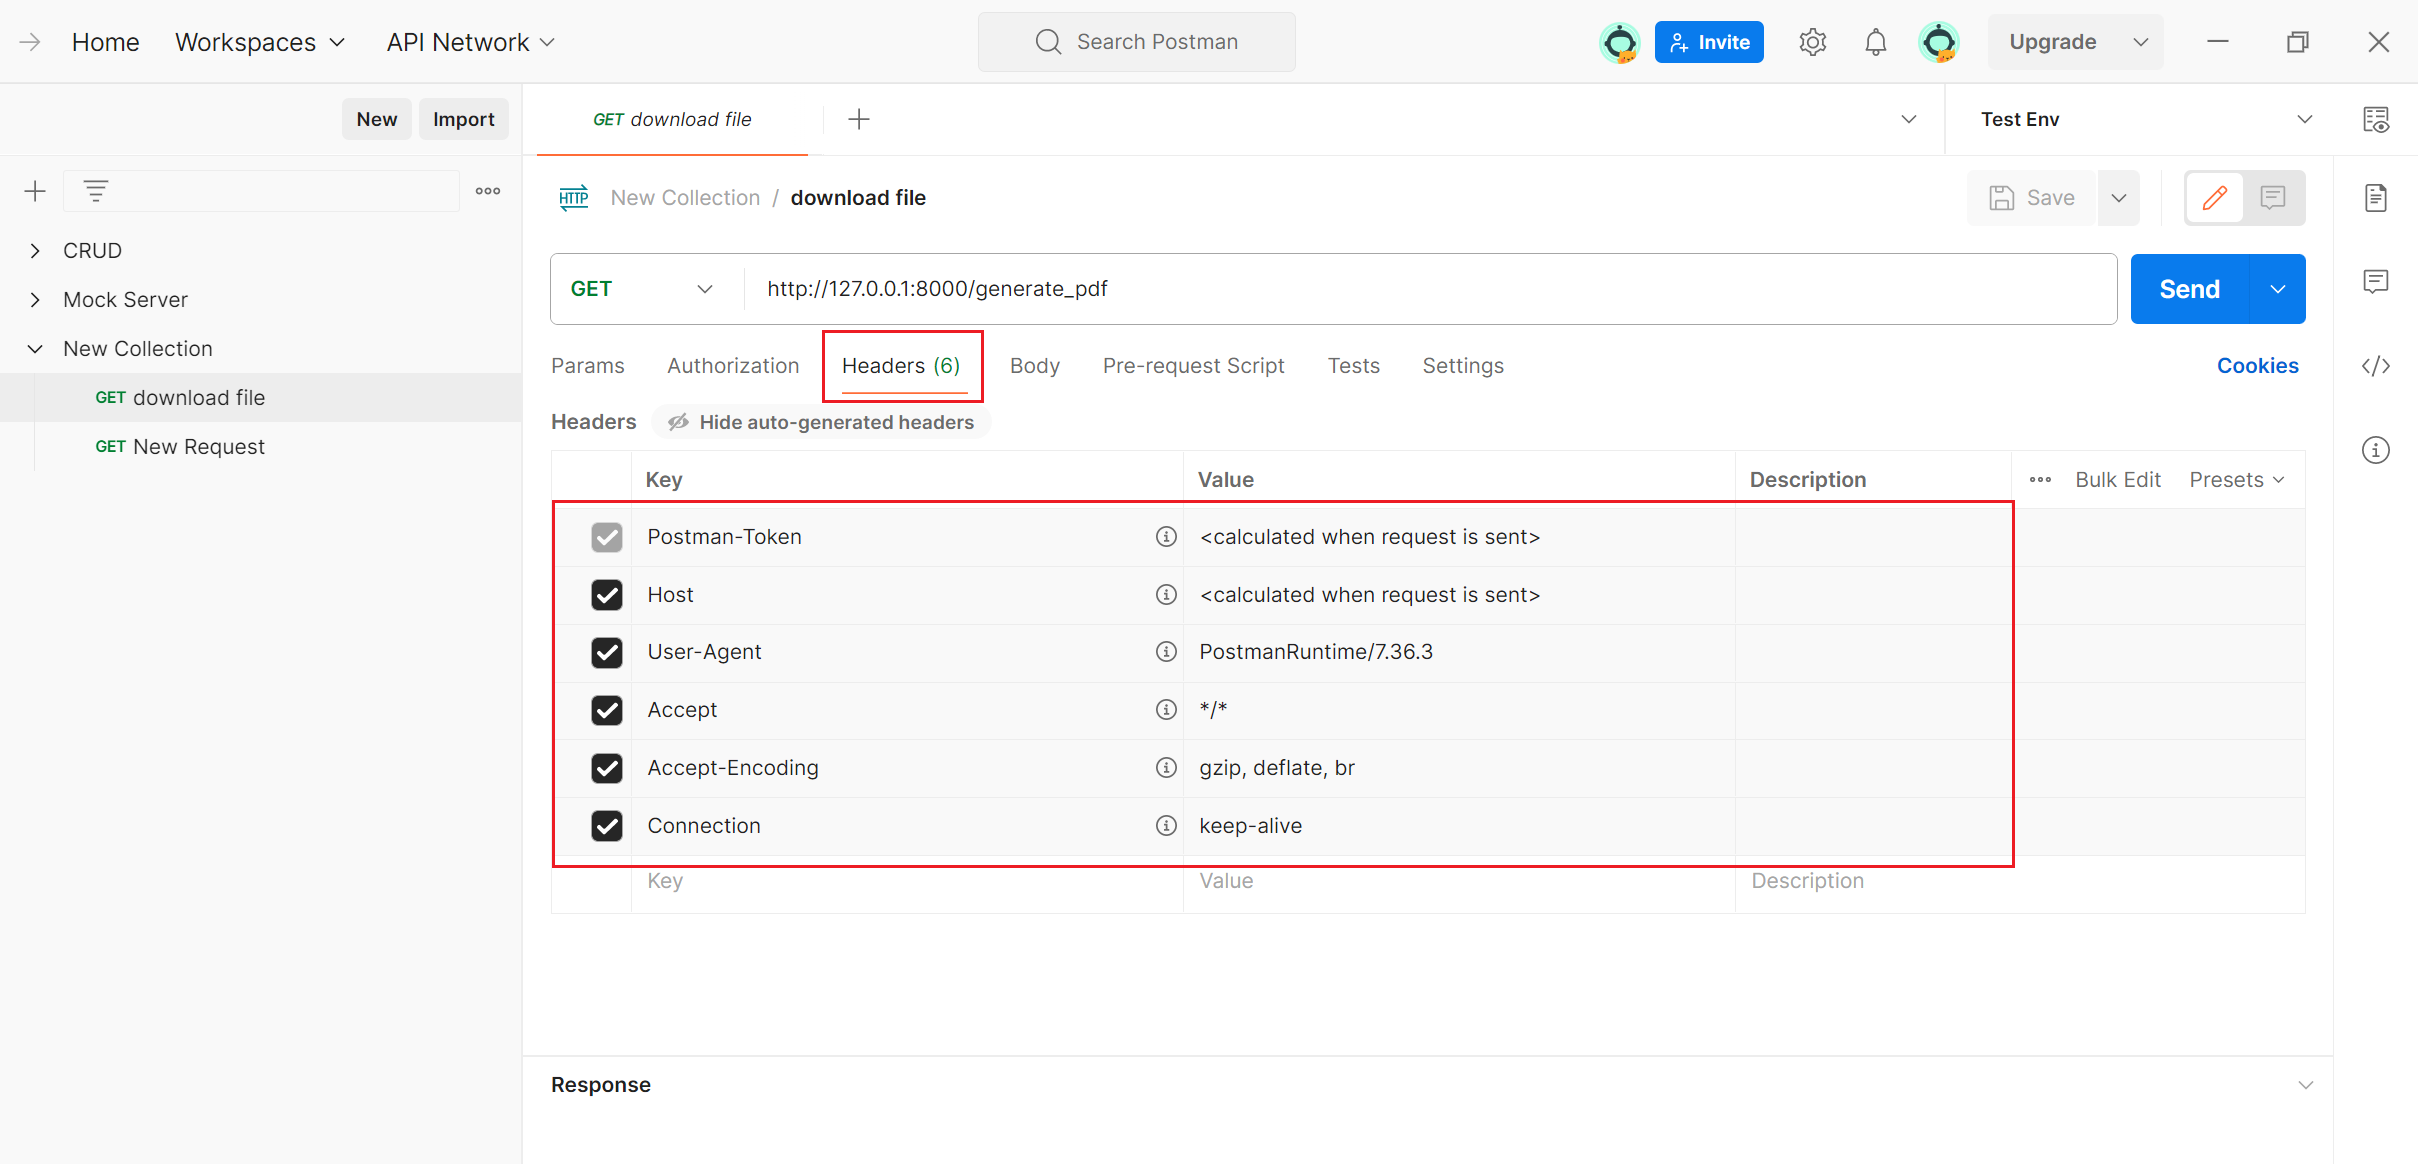This screenshot has height=1164, width=2418.
Task: Open the Settings tab
Action: point(1463,366)
